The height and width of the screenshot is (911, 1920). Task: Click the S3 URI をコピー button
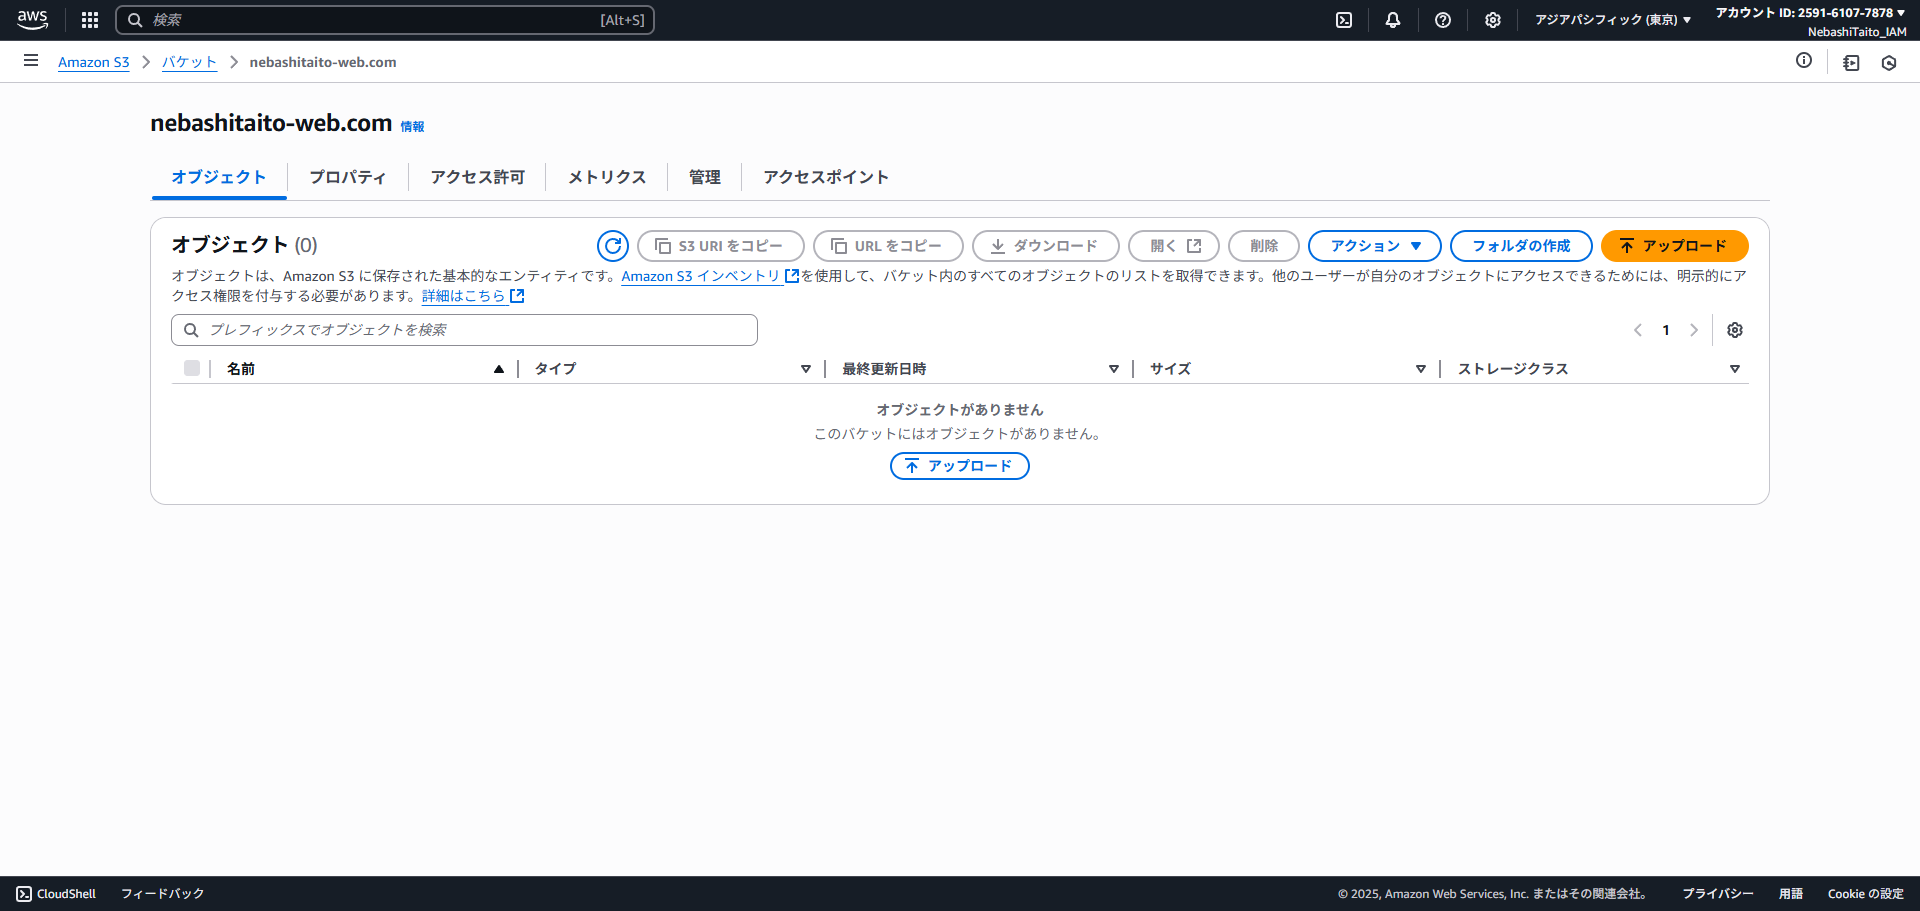(721, 246)
